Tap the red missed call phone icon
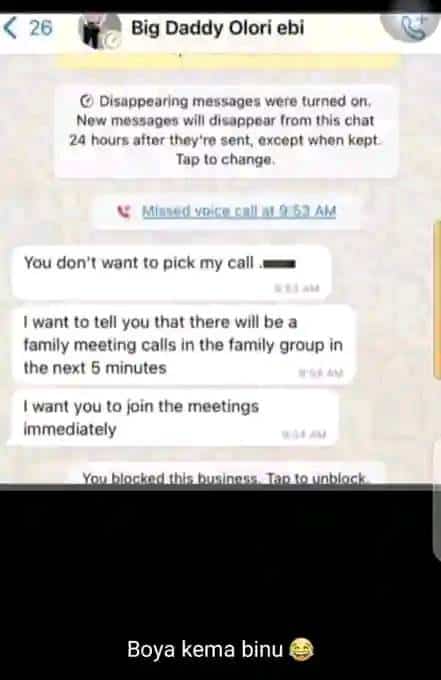 124,211
